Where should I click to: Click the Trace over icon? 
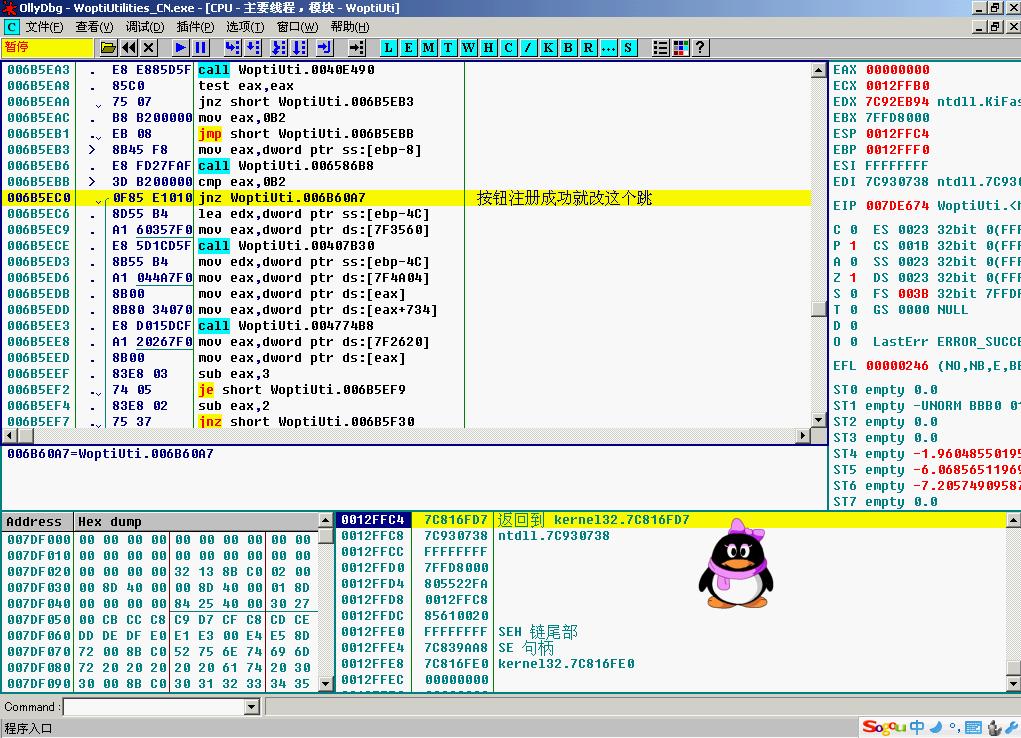[299, 48]
